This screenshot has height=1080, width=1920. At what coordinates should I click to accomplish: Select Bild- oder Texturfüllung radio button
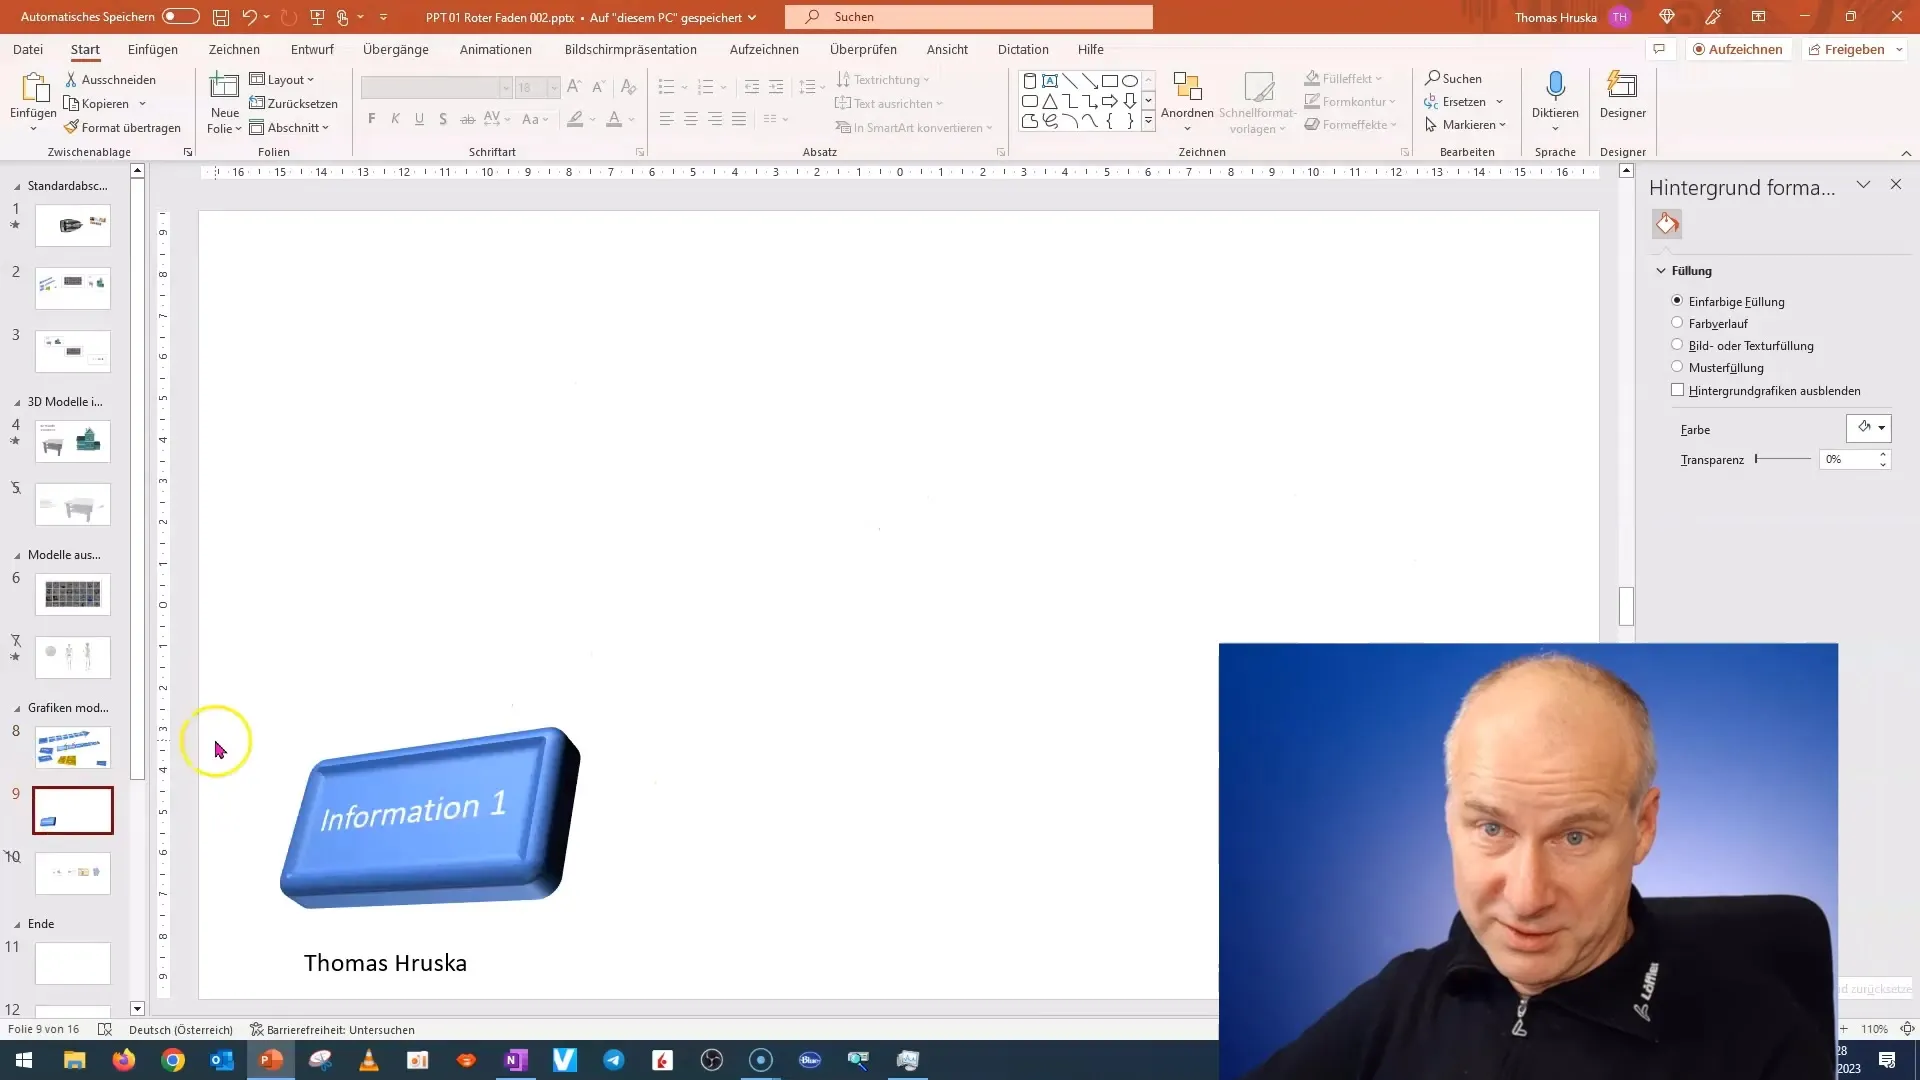coord(1677,344)
